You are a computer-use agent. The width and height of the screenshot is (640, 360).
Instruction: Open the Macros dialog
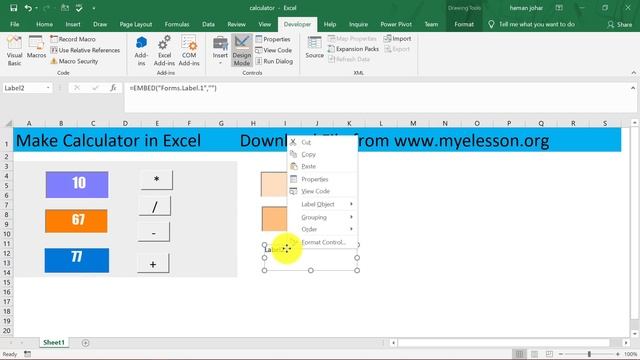pos(36,47)
